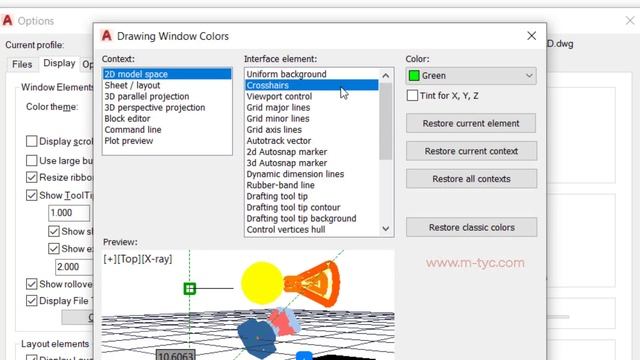Select Drafting tool tip element
The height and width of the screenshot is (360, 640).
[312, 196]
